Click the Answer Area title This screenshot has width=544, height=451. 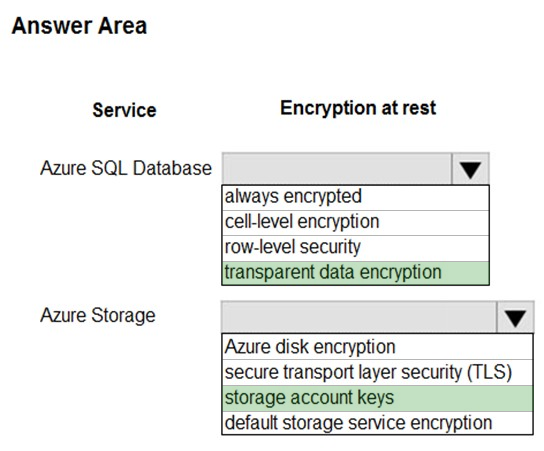(x=79, y=26)
